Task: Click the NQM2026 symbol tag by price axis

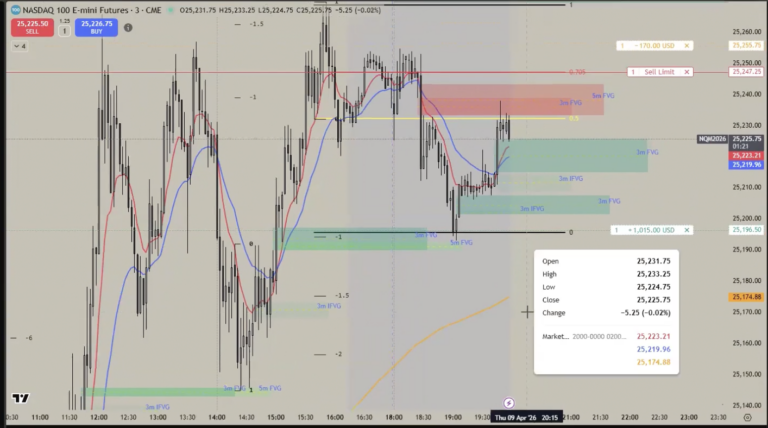Action: coord(712,139)
